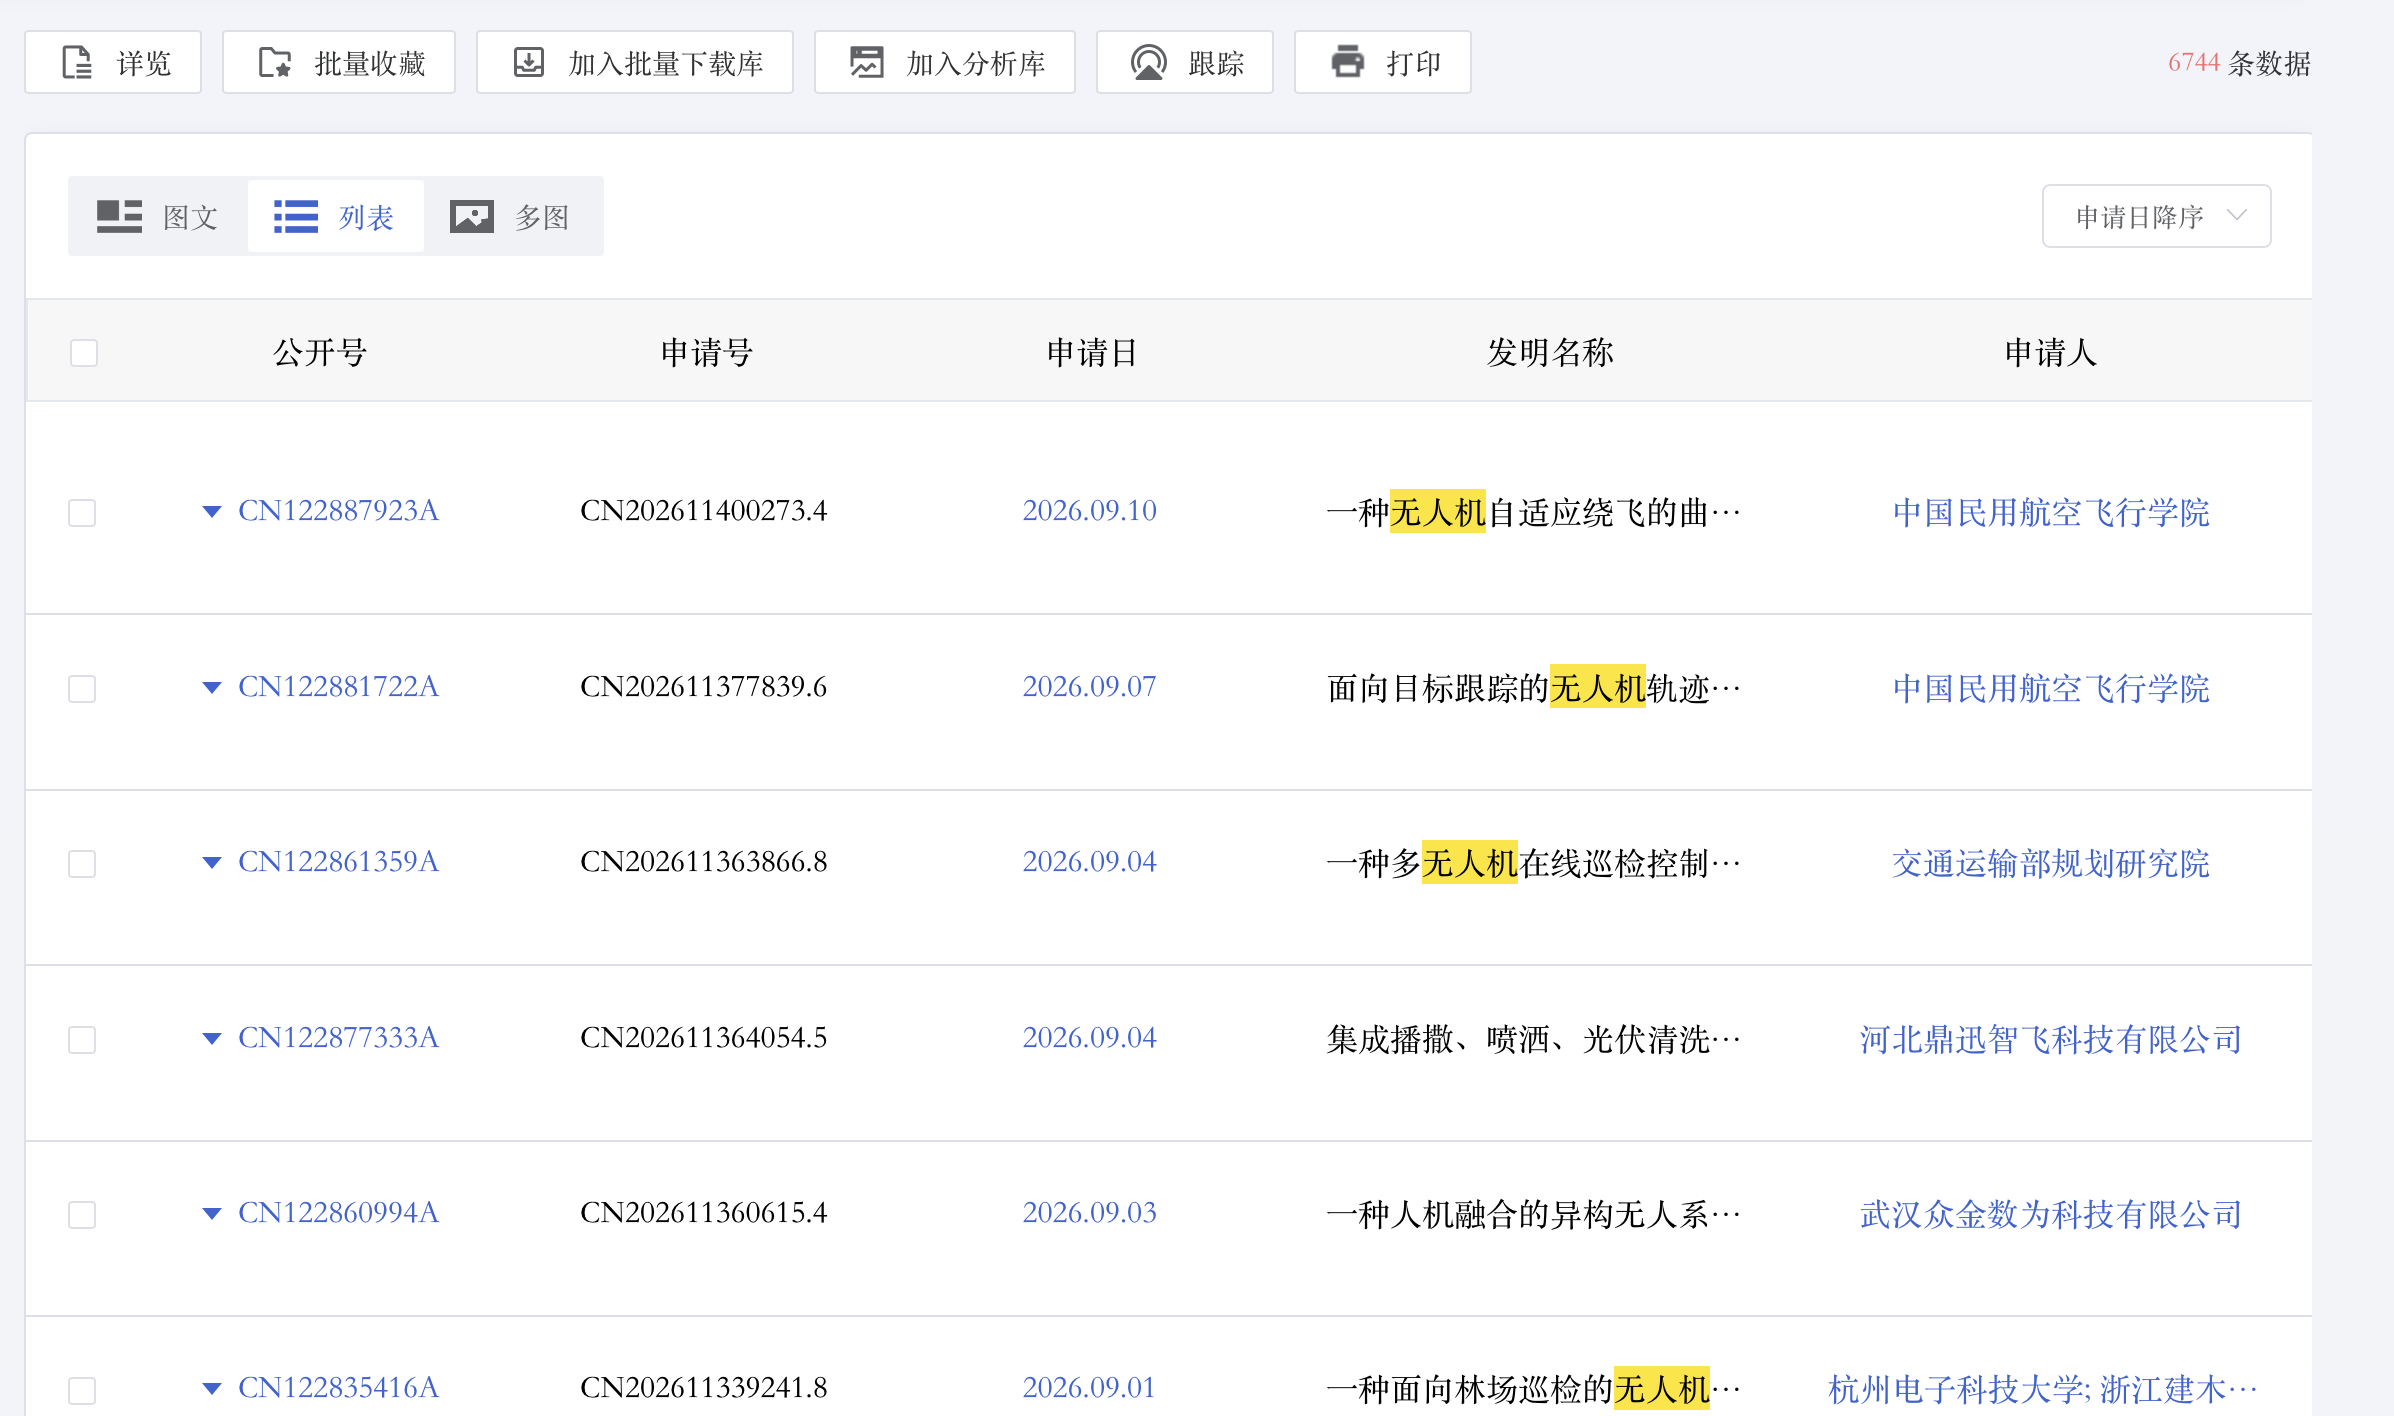
Task: Select the 列表 list view tab
Action: 335,216
